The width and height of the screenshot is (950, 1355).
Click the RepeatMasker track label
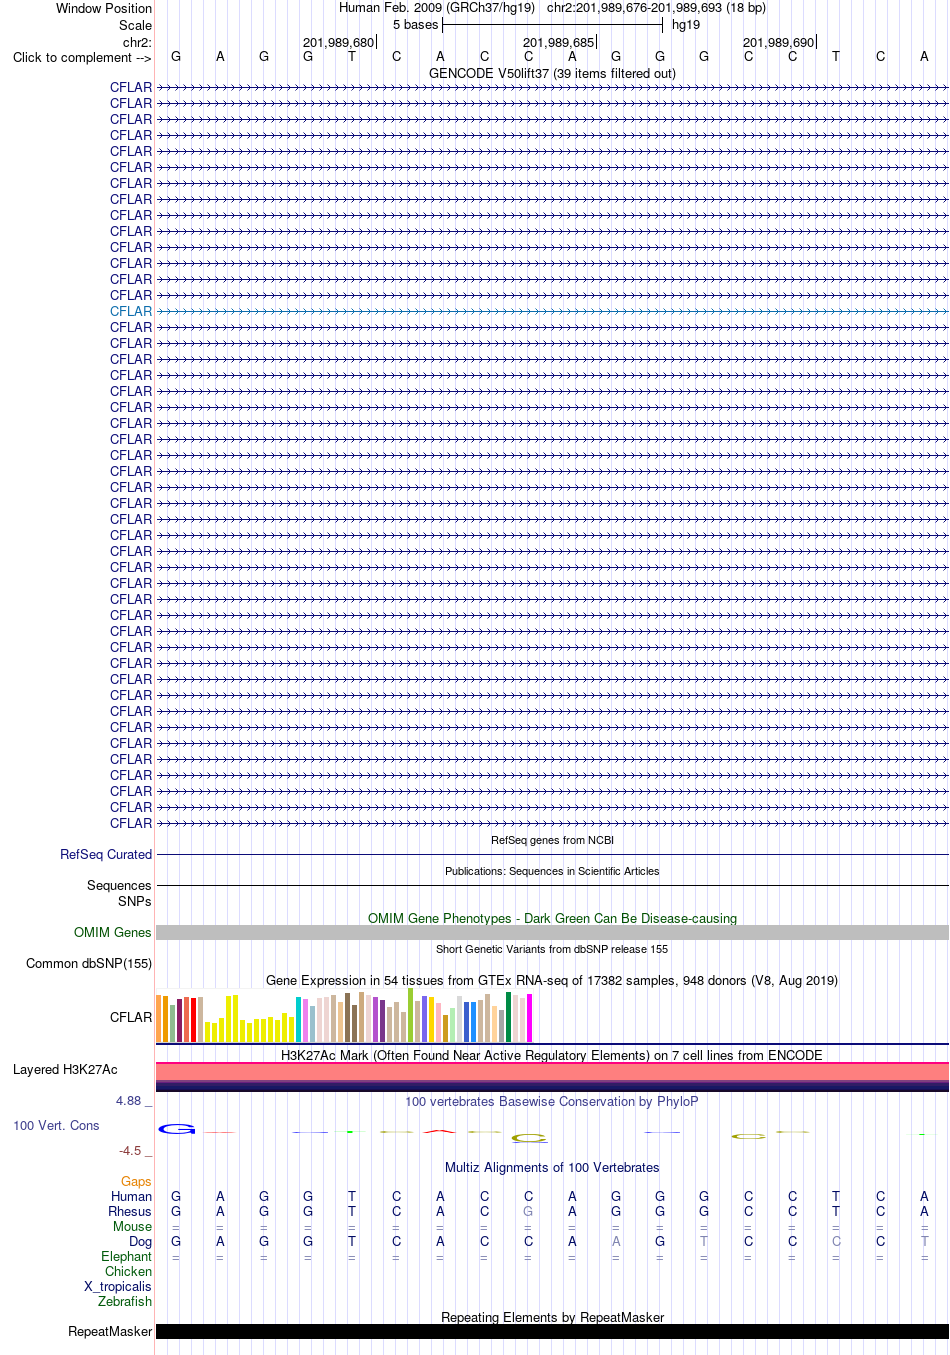click(x=110, y=1331)
